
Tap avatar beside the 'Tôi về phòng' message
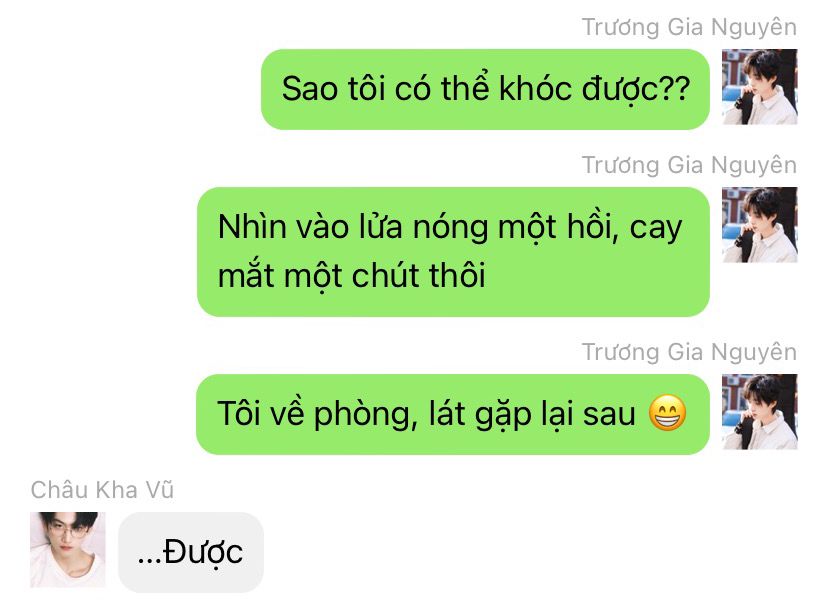tap(759, 411)
